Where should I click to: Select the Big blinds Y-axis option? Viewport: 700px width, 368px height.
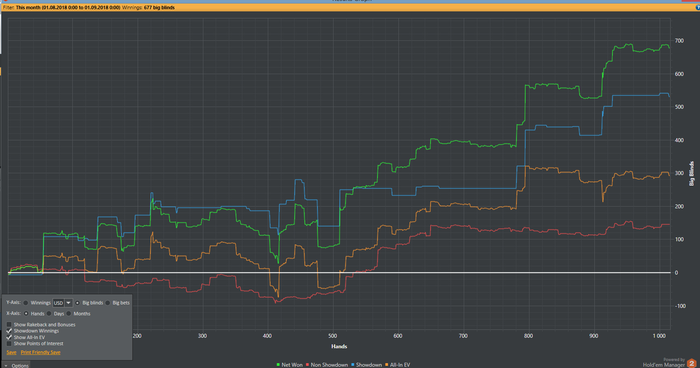(x=77, y=303)
